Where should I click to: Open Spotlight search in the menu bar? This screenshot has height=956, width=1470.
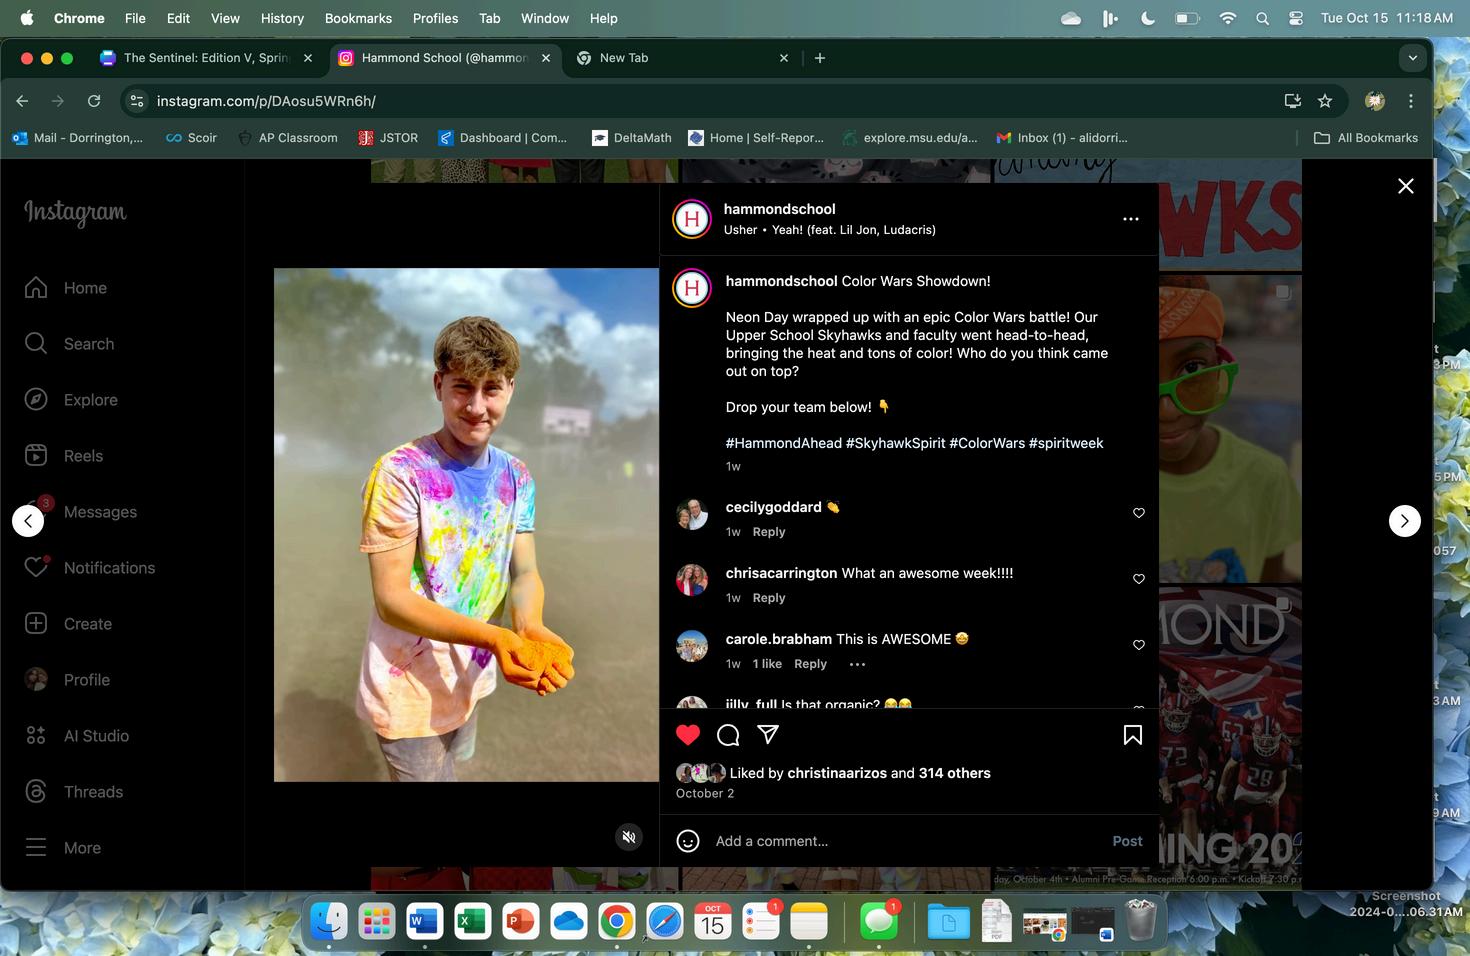click(1262, 18)
